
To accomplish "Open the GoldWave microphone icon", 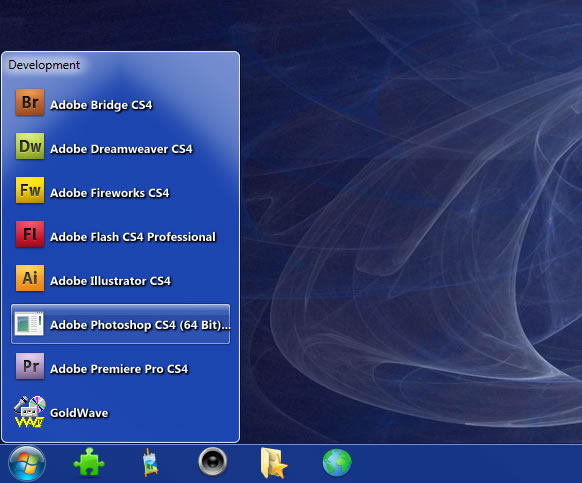I will 30,412.
